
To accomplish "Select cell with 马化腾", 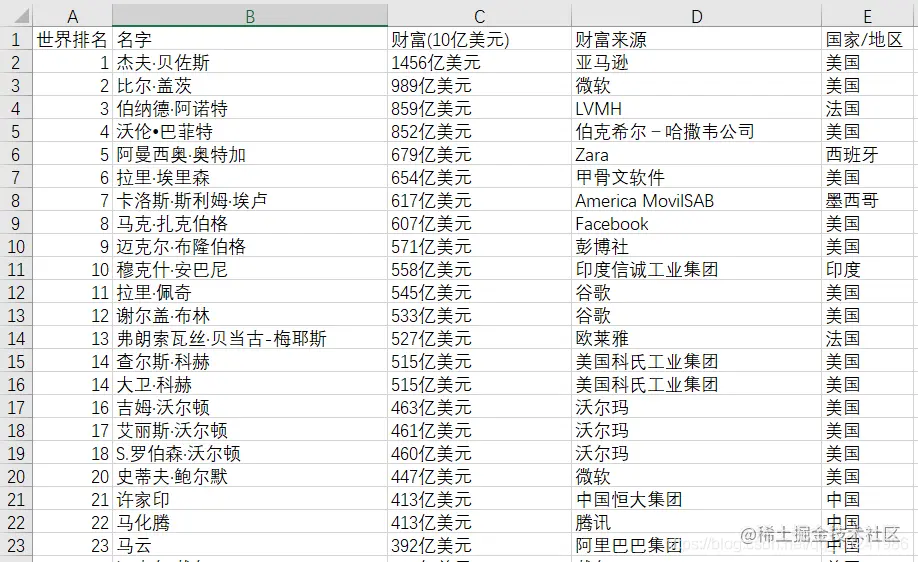I will click(249, 523).
